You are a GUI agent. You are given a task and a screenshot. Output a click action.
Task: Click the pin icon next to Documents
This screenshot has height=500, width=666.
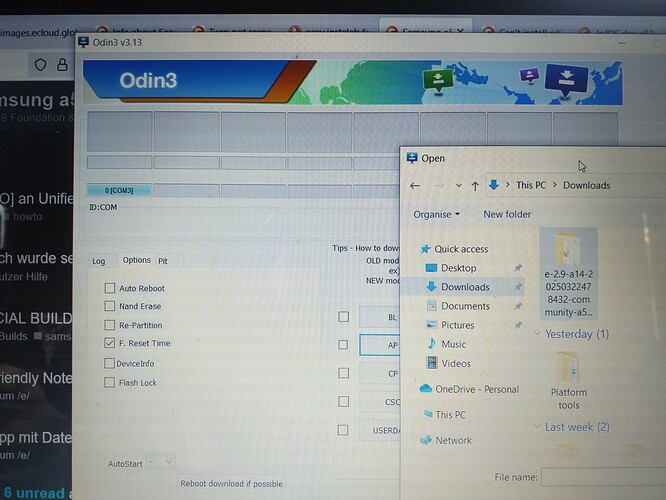518,306
